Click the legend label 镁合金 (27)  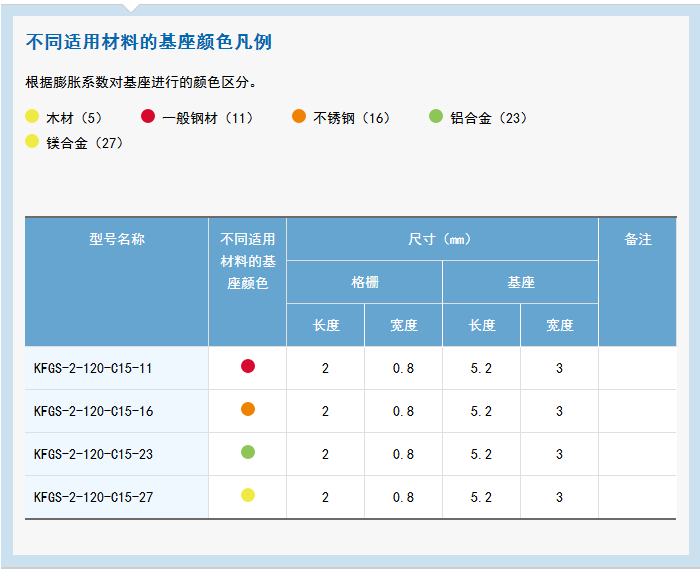(85, 143)
